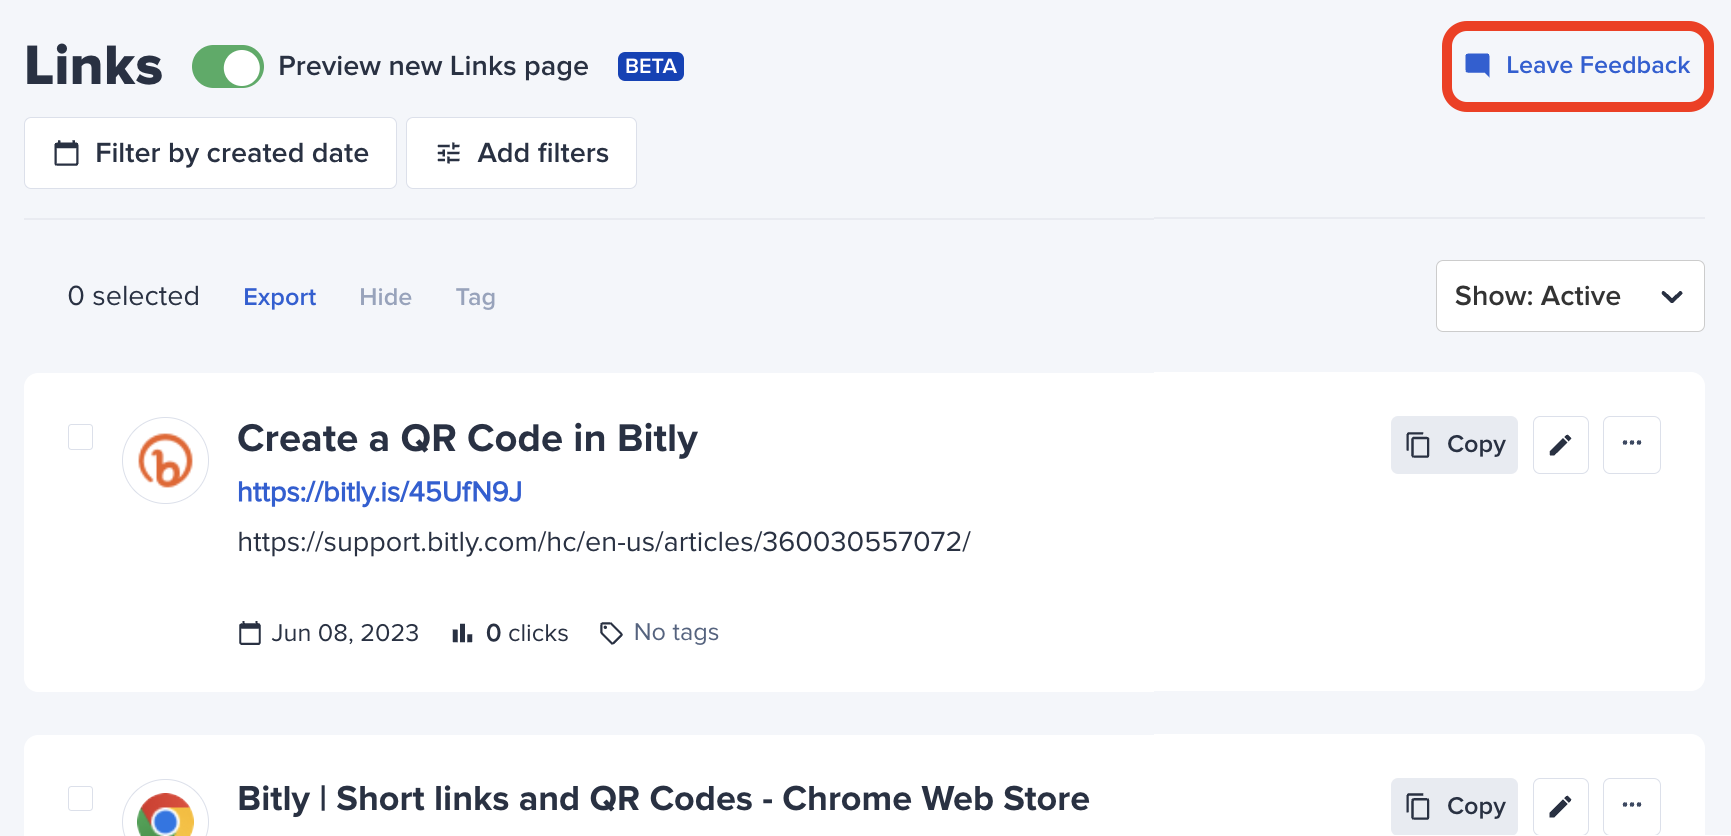Screen dimensions: 1731x836
Task: Open the three-dots menu for QR Code link
Action: pyautogui.click(x=1631, y=445)
